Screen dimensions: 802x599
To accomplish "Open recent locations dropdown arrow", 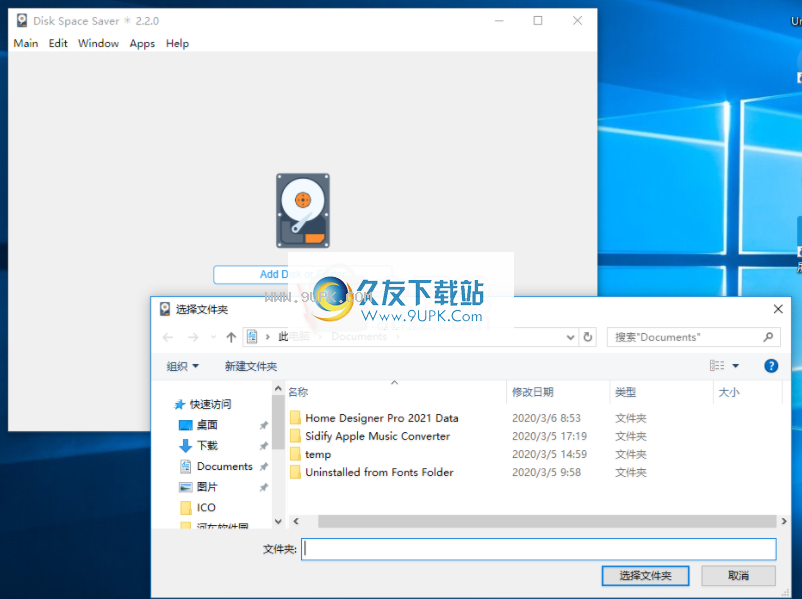I will point(213,337).
